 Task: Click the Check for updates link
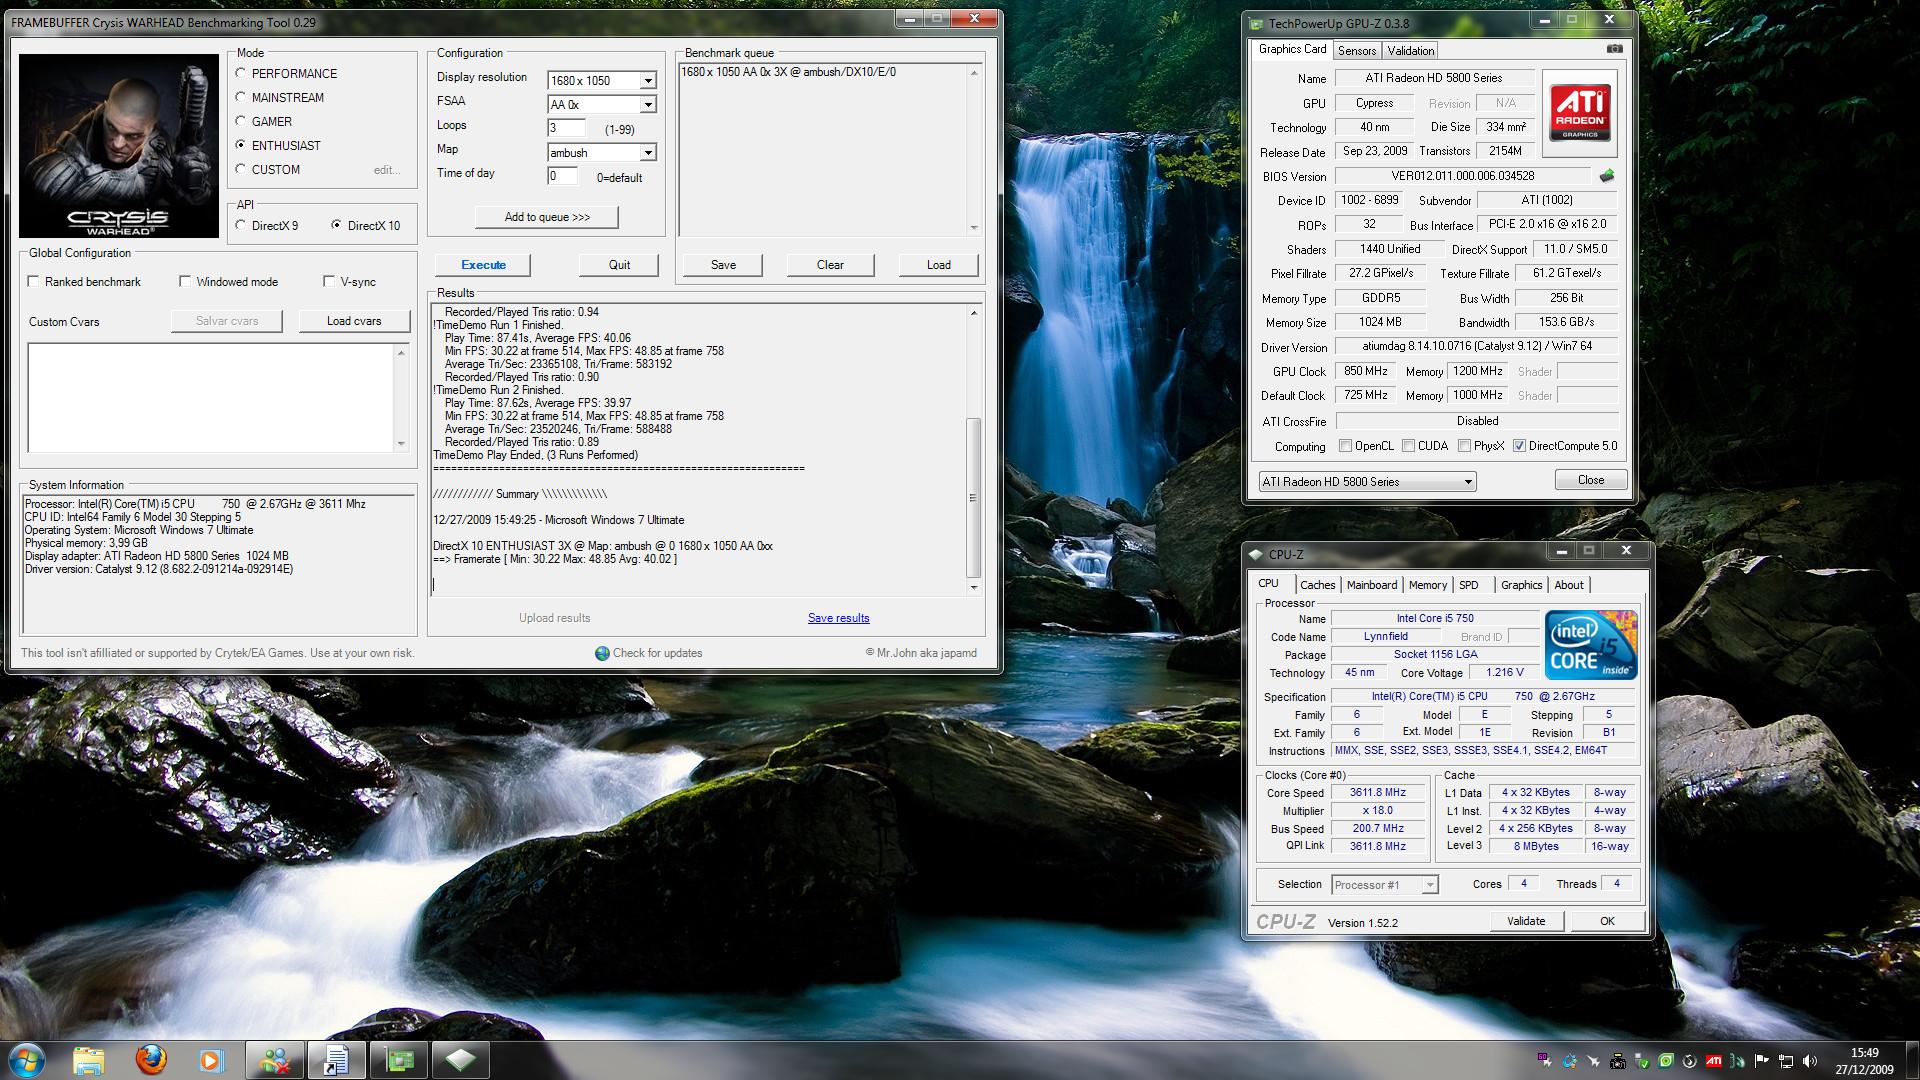click(x=657, y=653)
